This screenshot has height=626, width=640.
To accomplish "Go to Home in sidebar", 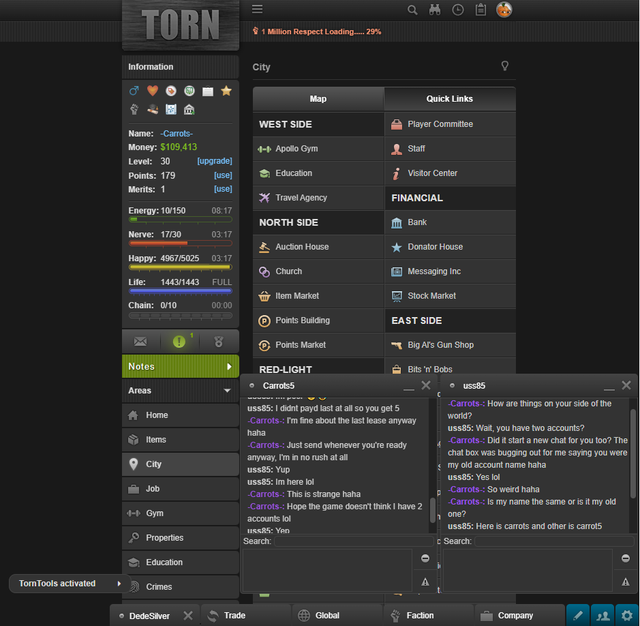I will pos(180,415).
